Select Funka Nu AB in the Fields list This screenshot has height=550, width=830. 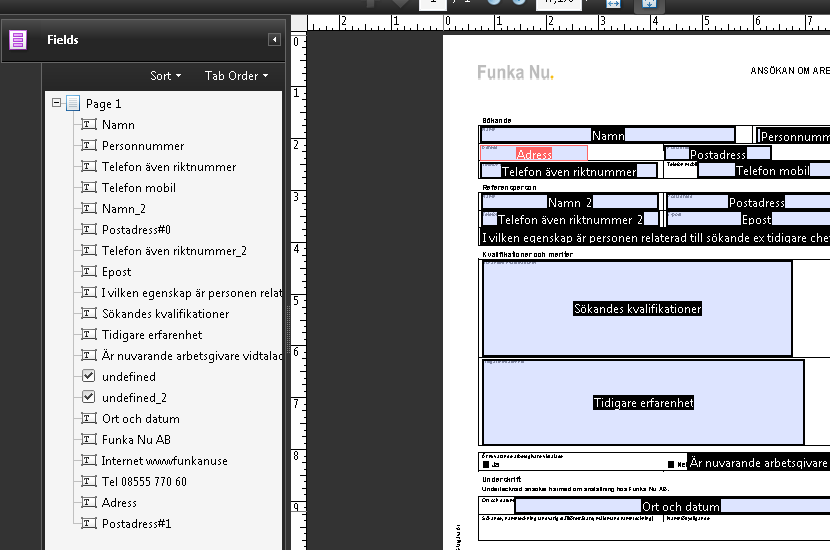click(x=136, y=439)
